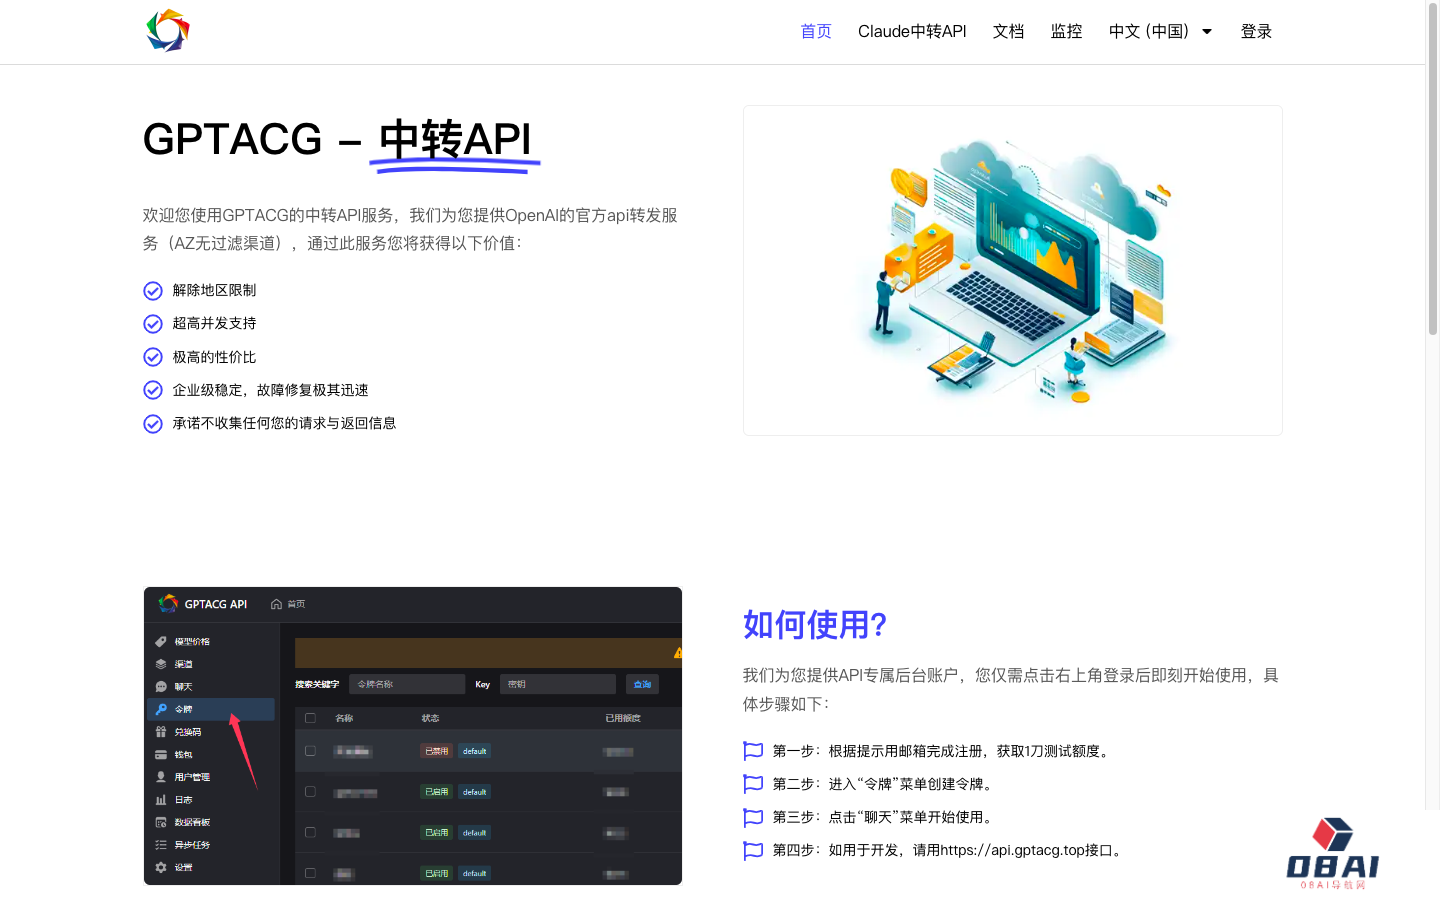Open the Claude中转API menu item
The height and width of the screenshot is (900, 1440).
(x=912, y=31)
